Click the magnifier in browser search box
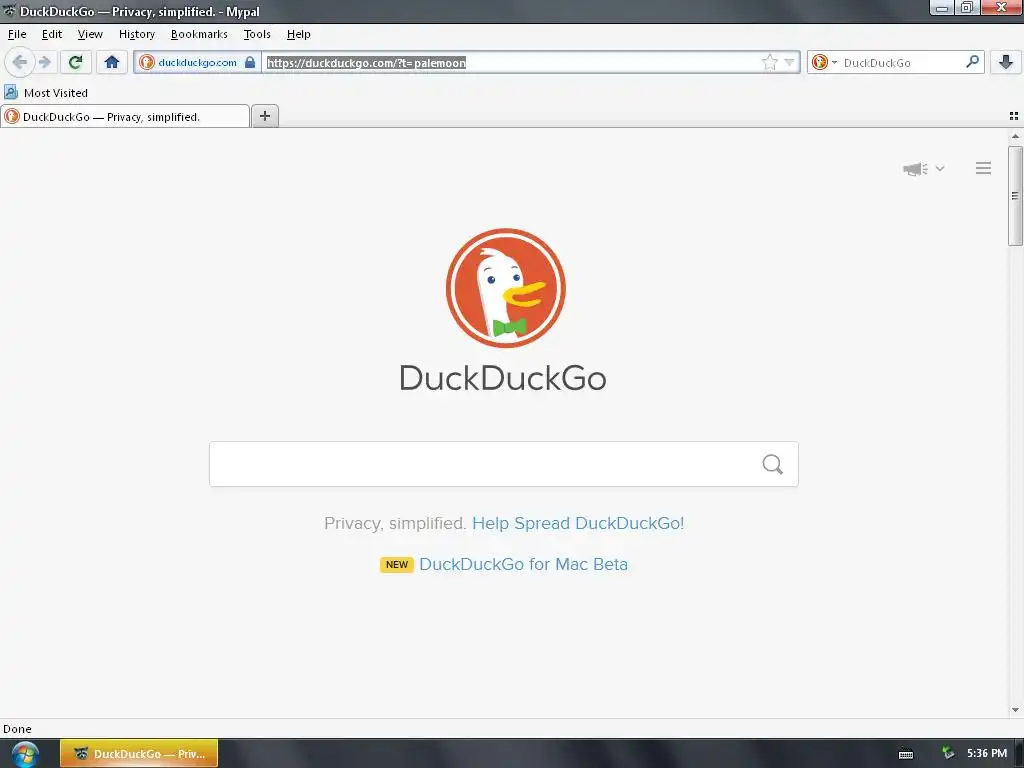This screenshot has height=768, width=1024. [972, 62]
